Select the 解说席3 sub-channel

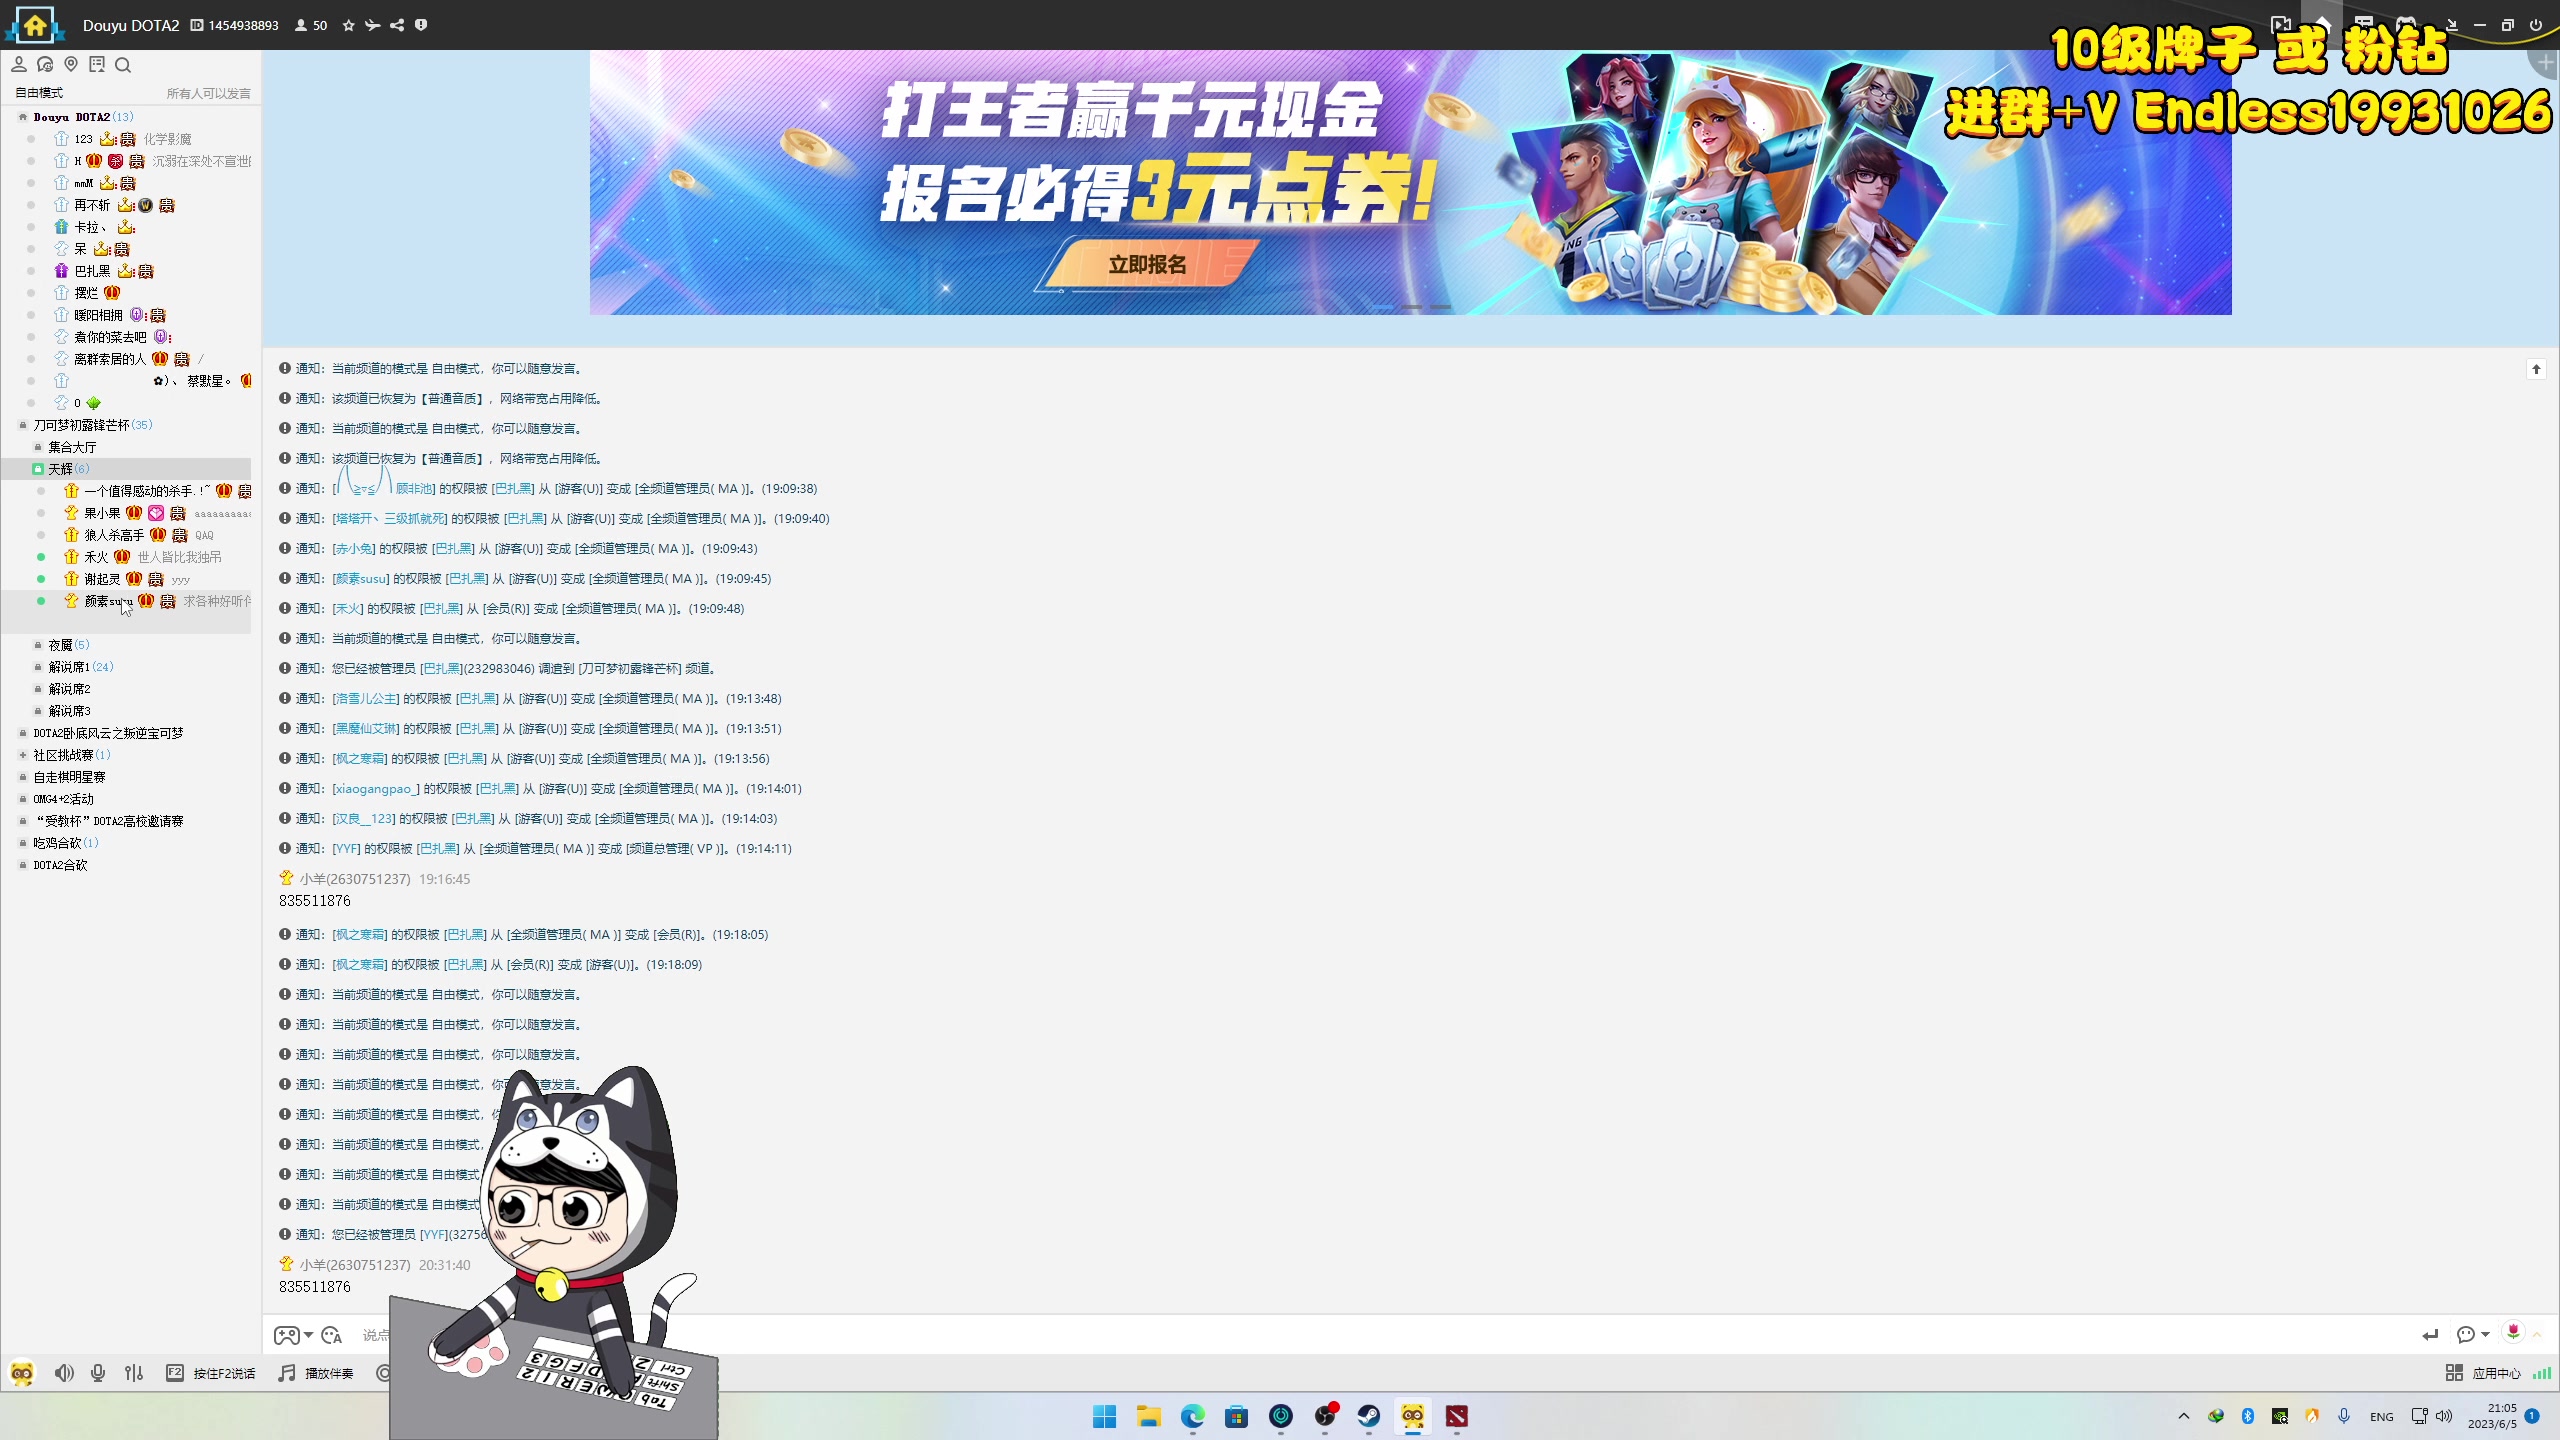69,711
